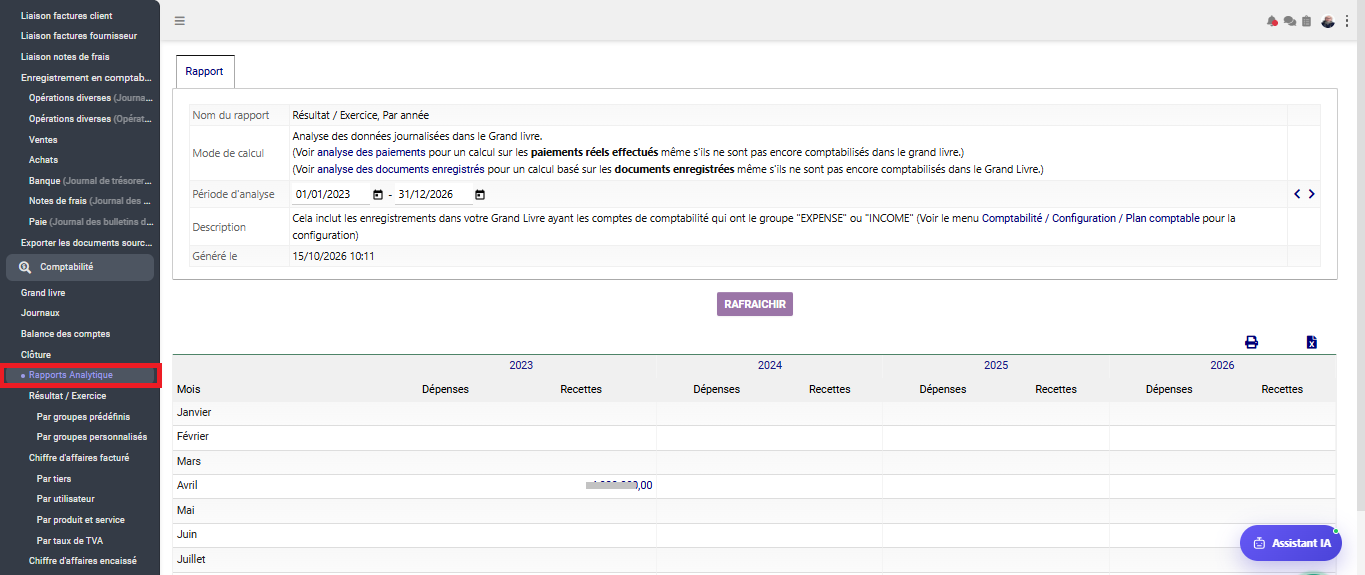Click the Janvier row label
1365x575 pixels.
pyautogui.click(x=194, y=412)
